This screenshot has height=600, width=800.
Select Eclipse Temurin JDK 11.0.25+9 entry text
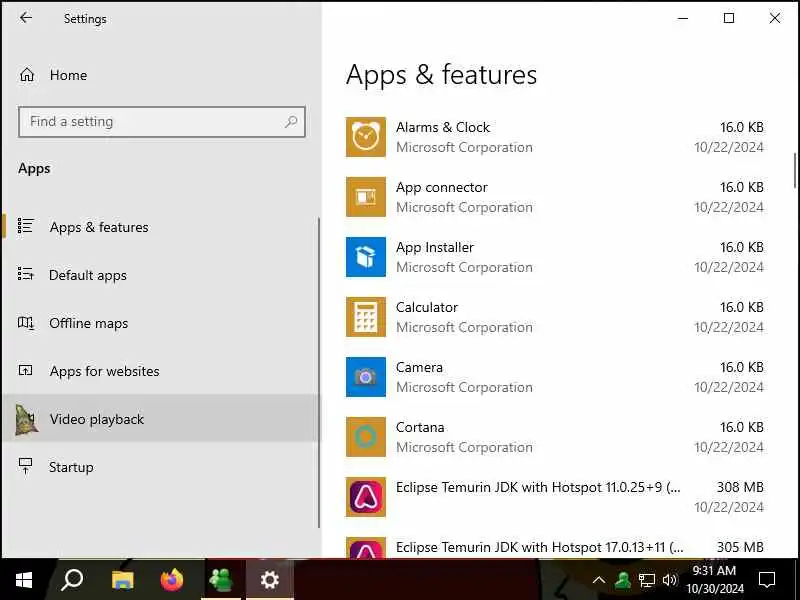click(538, 488)
